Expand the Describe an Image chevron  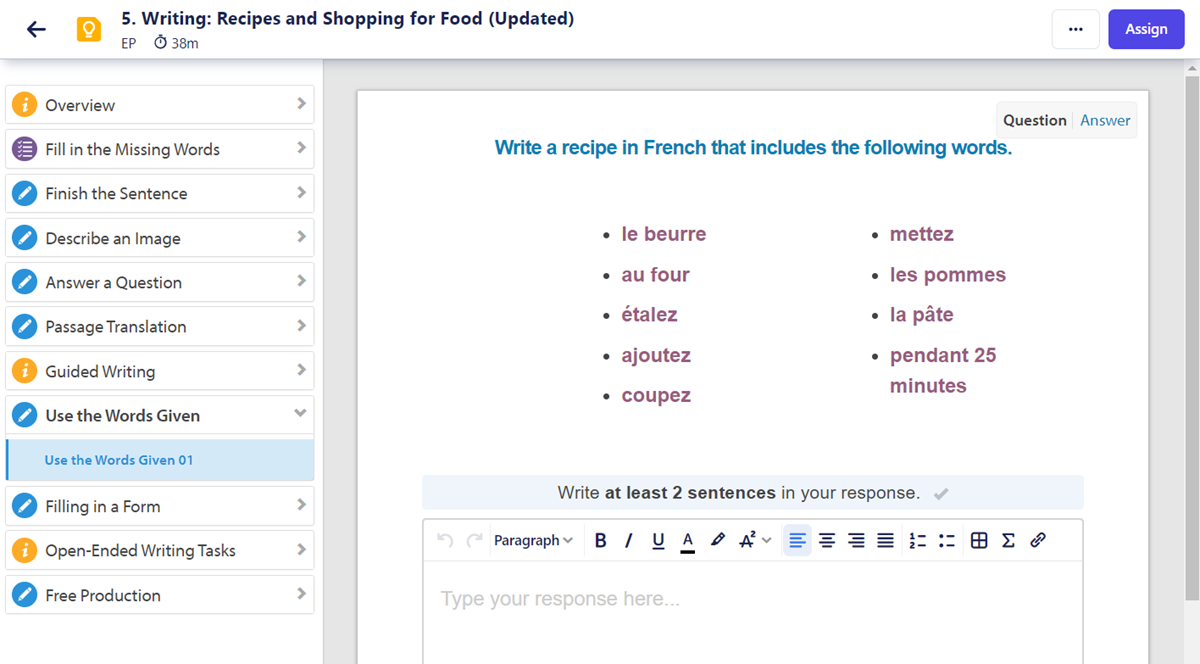pyautogui.click(x=301, y=237)
